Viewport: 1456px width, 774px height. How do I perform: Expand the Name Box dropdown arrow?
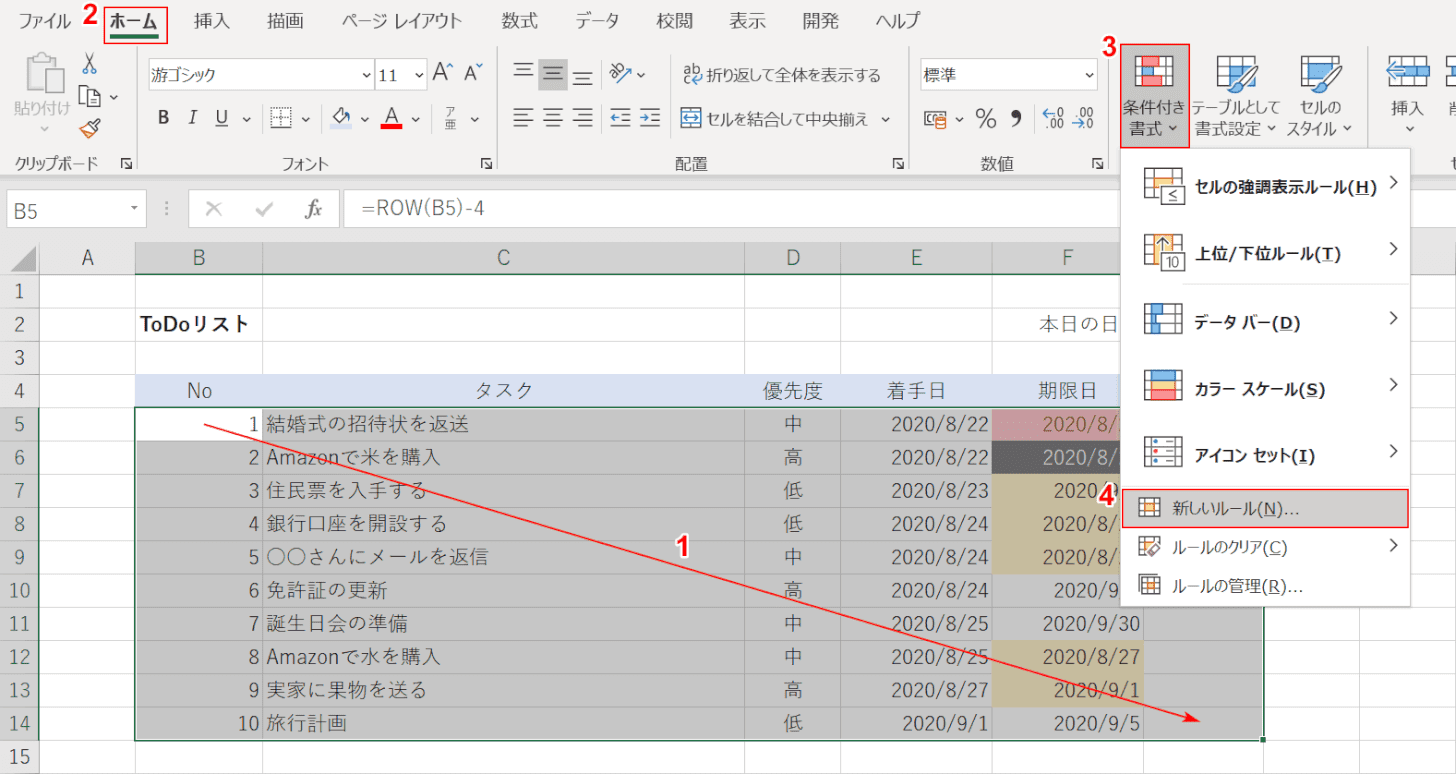click(135, 209)
